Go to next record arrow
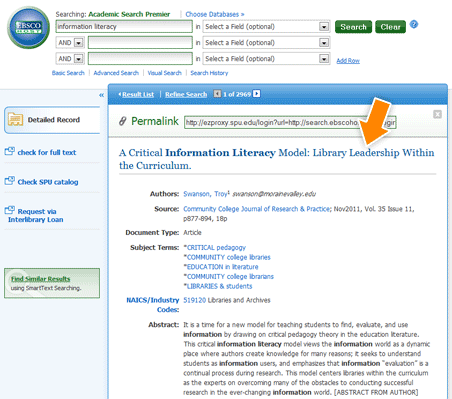452x399 pixels. tap(256, 94)
